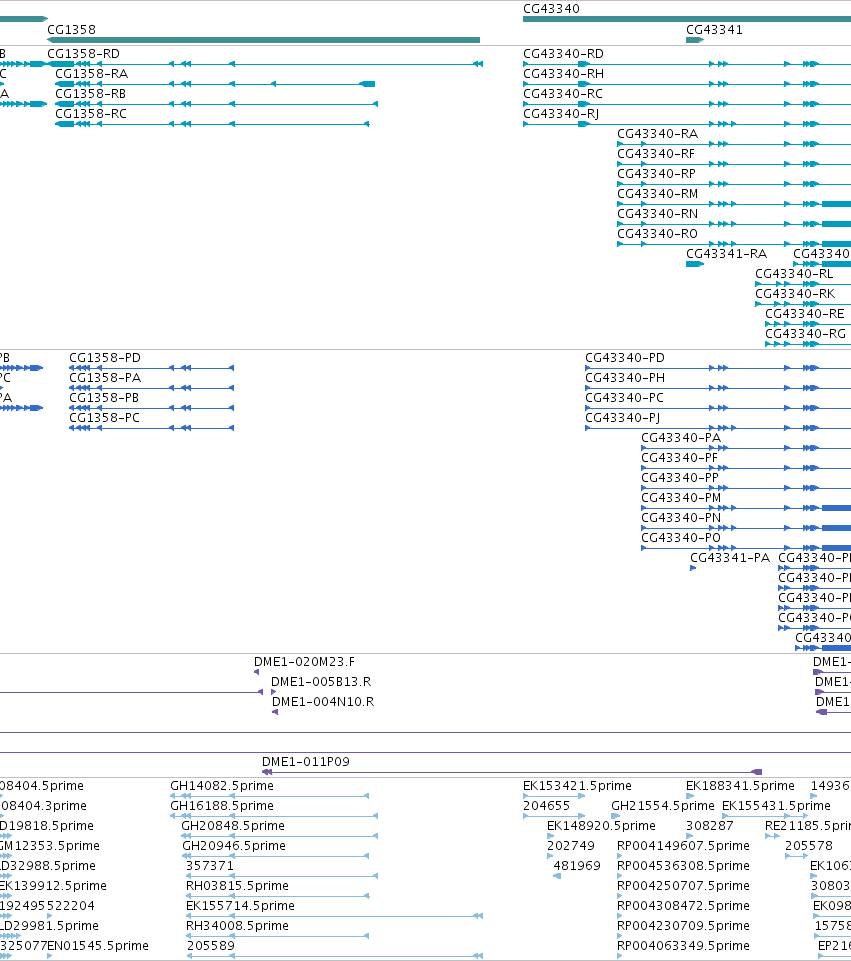Pick the CG43340-RA transcript
The height and width of the screenshot is (961, 851).
click(x=657, y=133)
